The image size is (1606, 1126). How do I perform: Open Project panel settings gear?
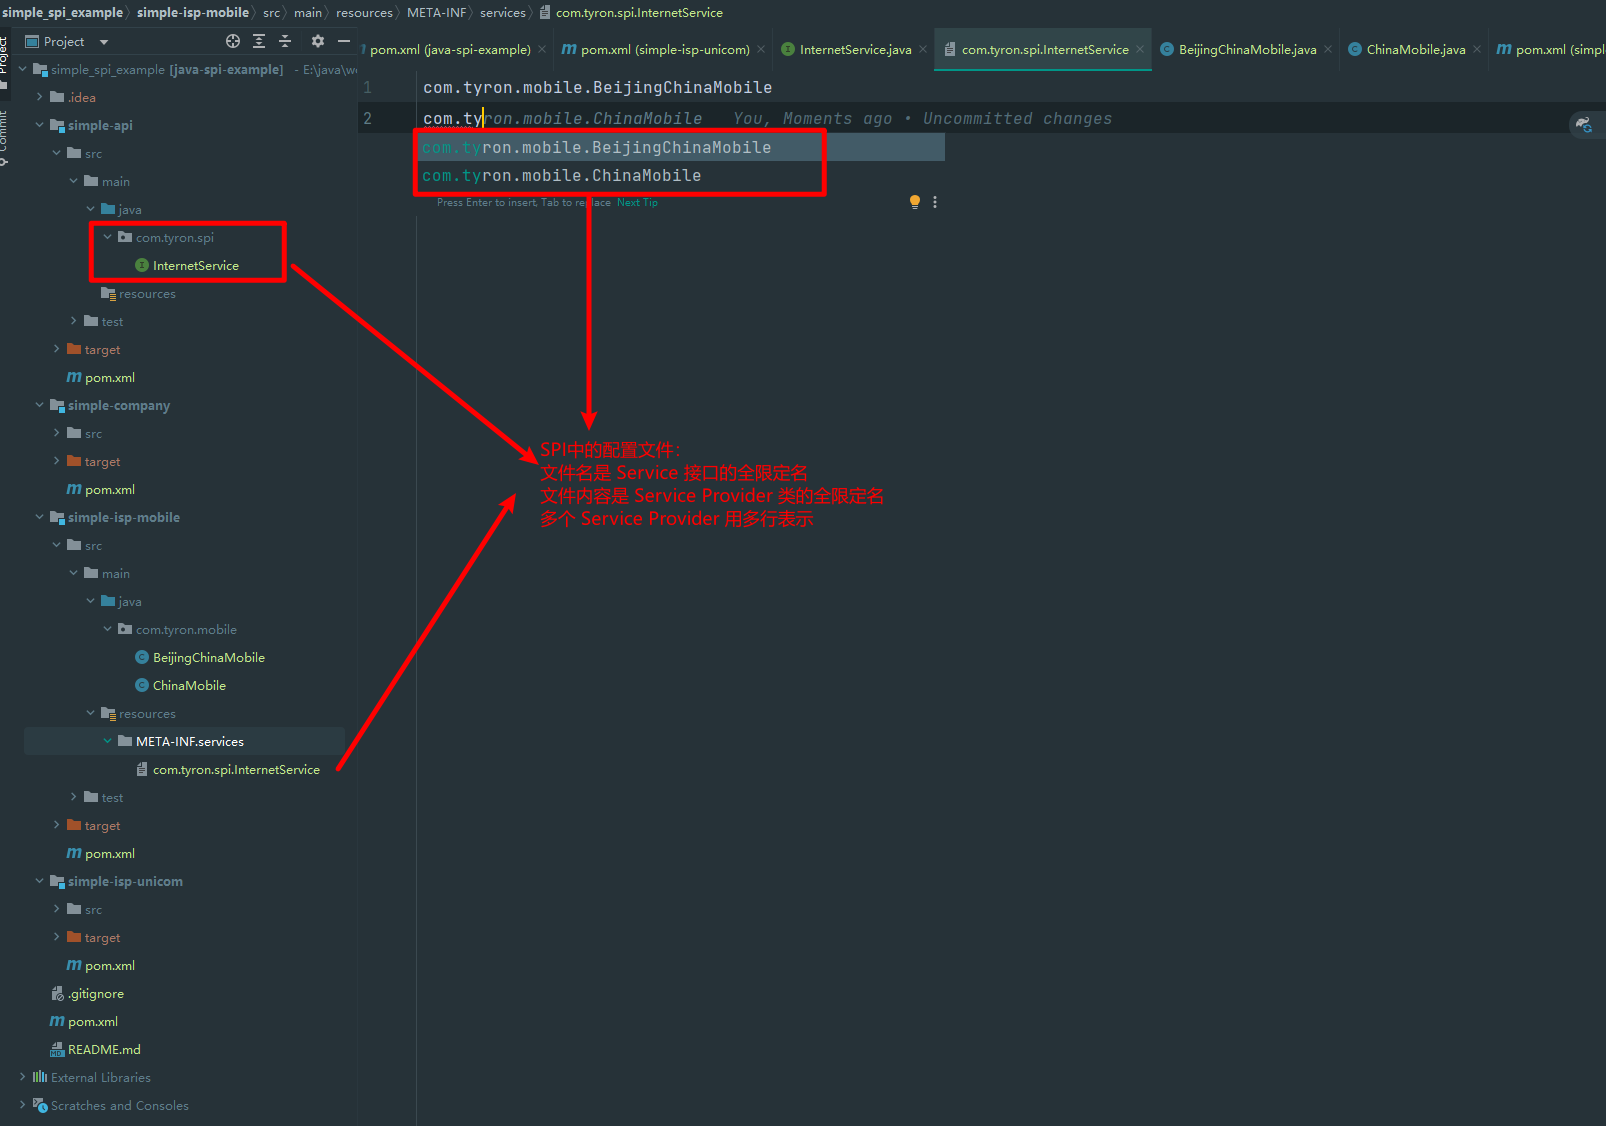tap(318, 41)
